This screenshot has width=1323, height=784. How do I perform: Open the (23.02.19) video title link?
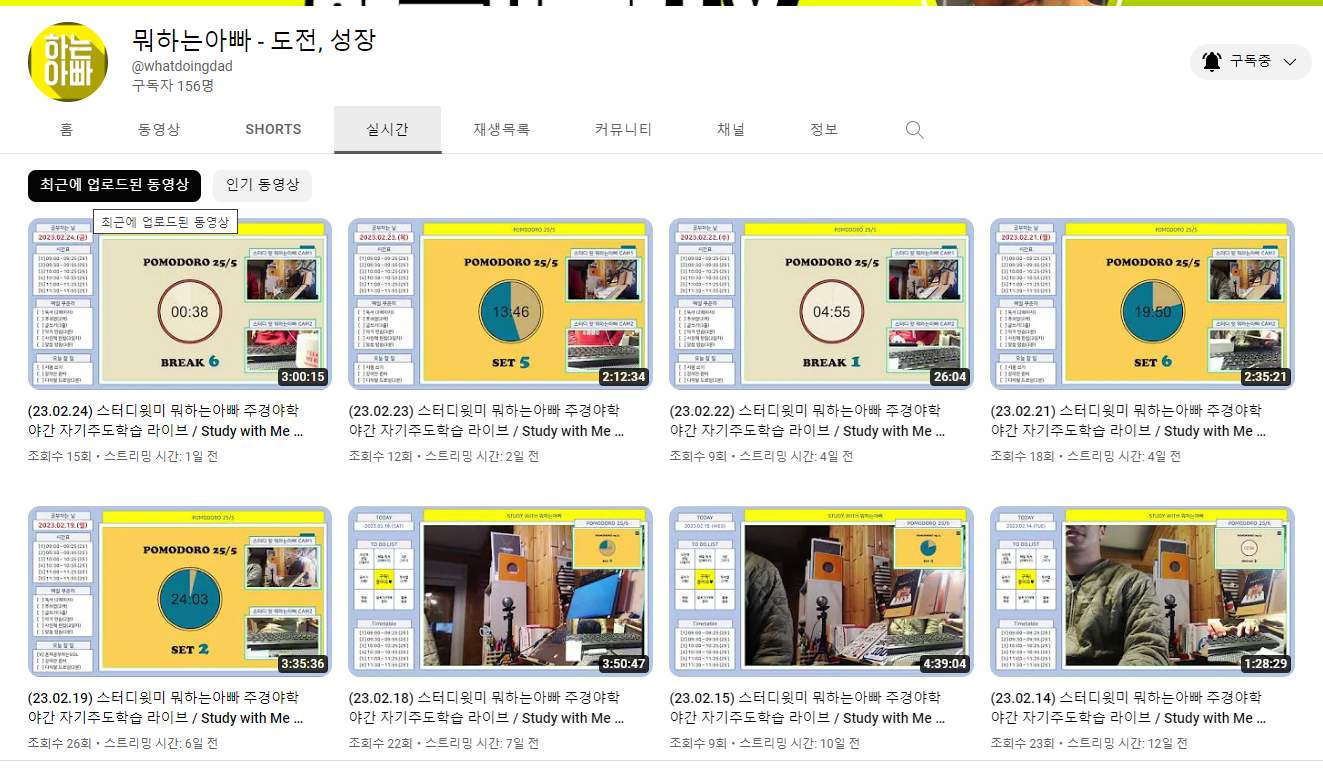[x=166, y=708]
